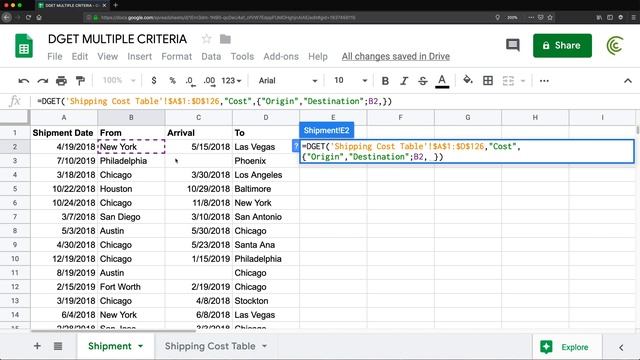The width and height of the screenshot is (640, 360).
Task: Open the View menu
Action: coord(107,56)
